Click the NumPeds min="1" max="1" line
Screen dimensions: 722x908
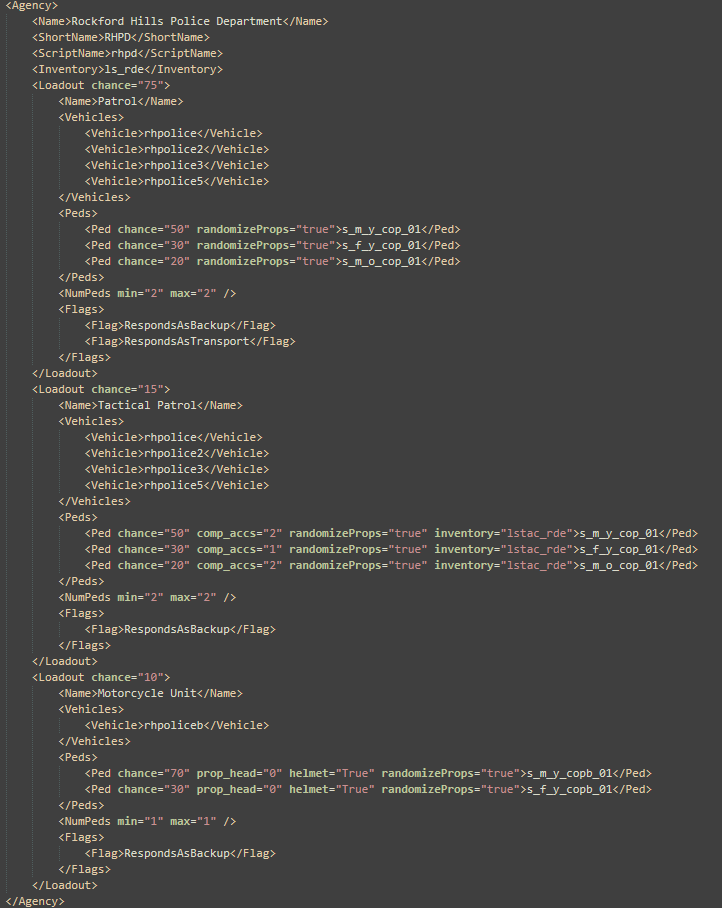147,821
